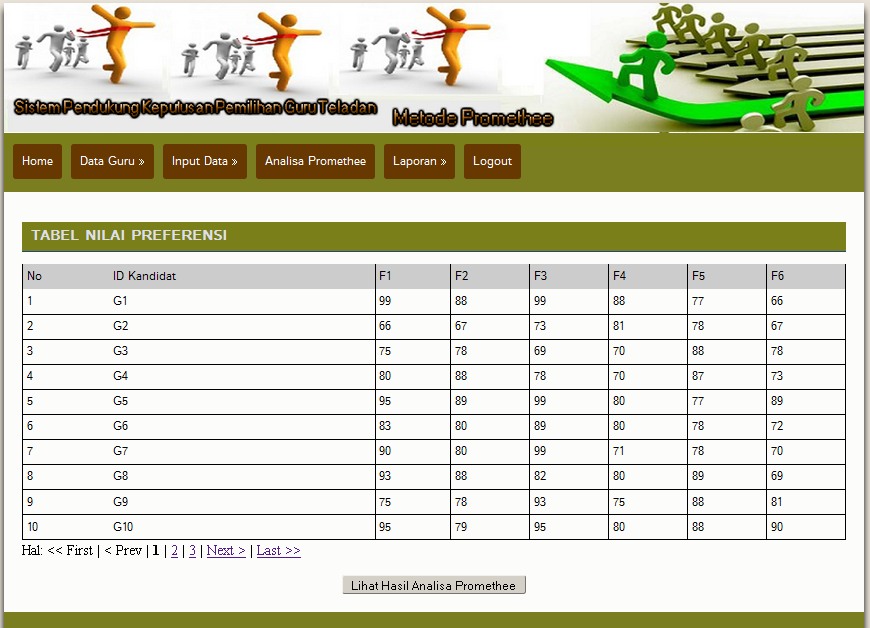870x628 pixels.
Task: Click F4 value 71 in G7 row
Action: 648,451
